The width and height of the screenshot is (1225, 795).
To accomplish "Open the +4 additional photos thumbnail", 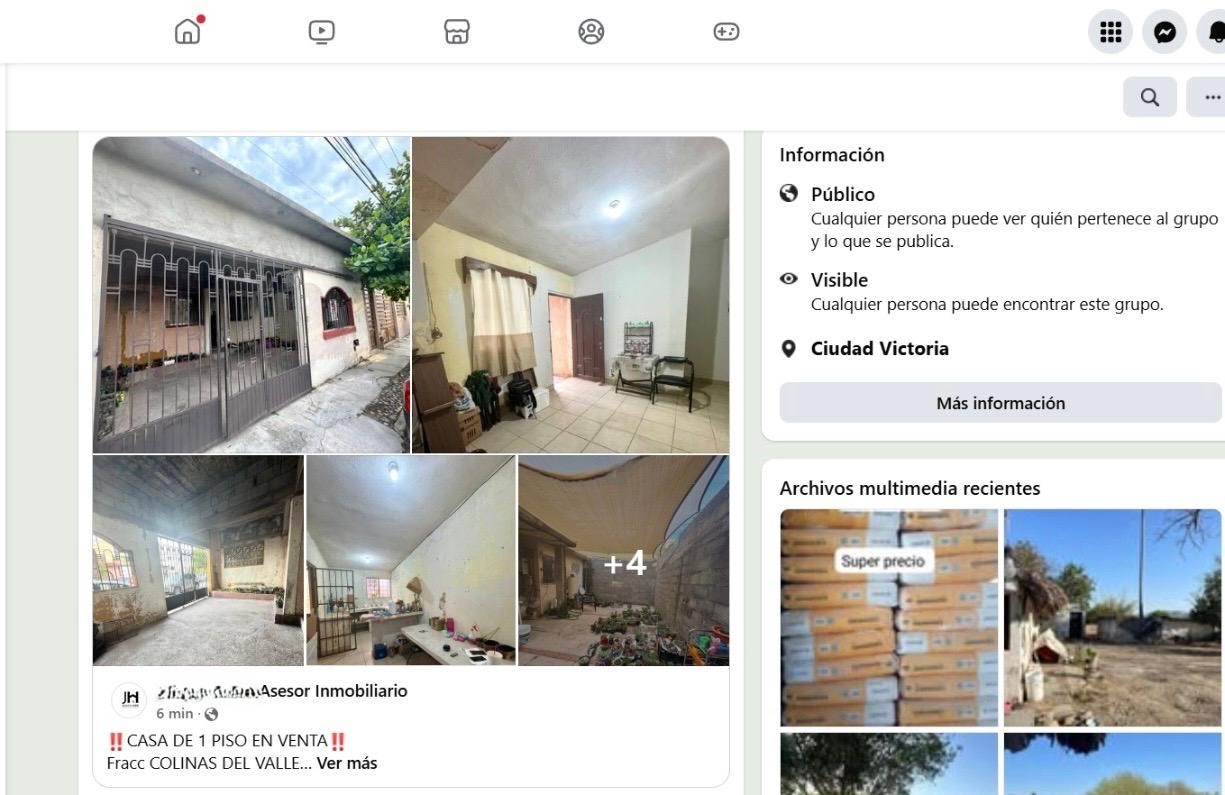I will pyautogui.click(x=624, y=560).
